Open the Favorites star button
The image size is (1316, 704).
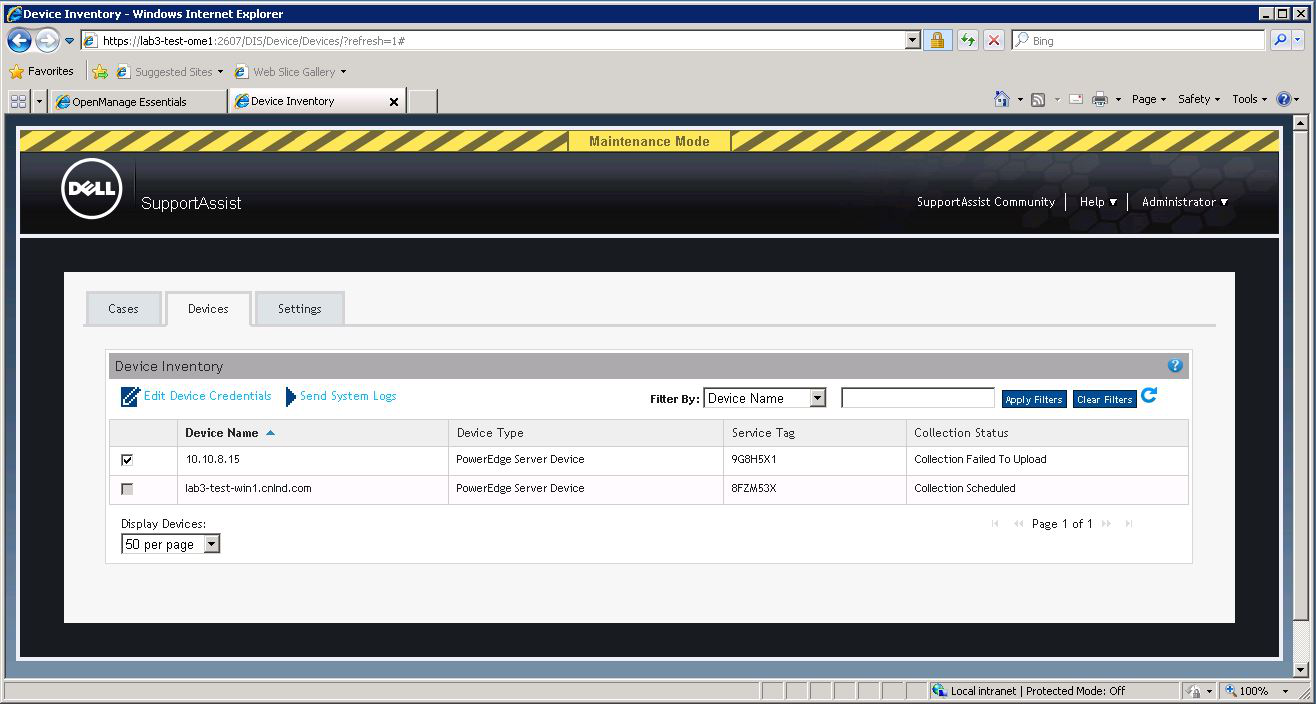tap(42, 71)
